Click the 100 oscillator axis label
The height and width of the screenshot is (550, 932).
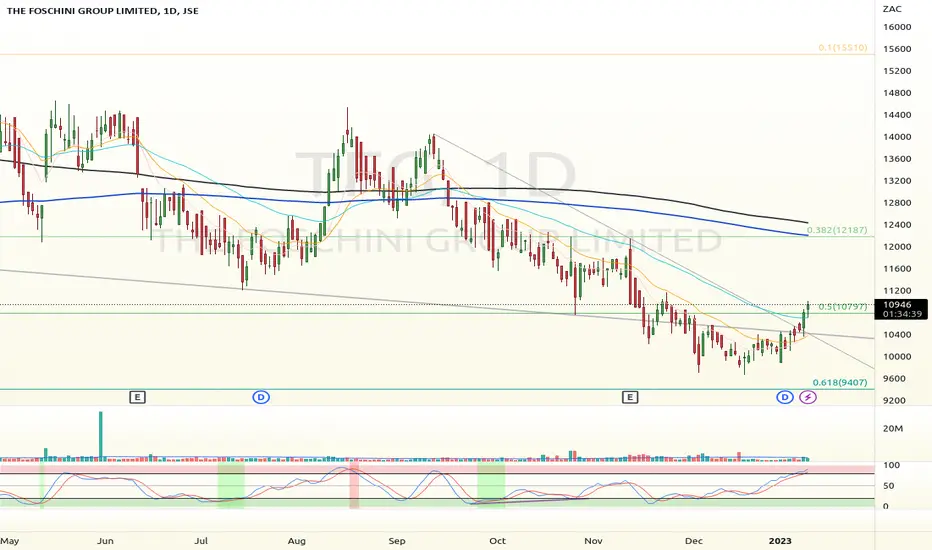pos(891,466)
